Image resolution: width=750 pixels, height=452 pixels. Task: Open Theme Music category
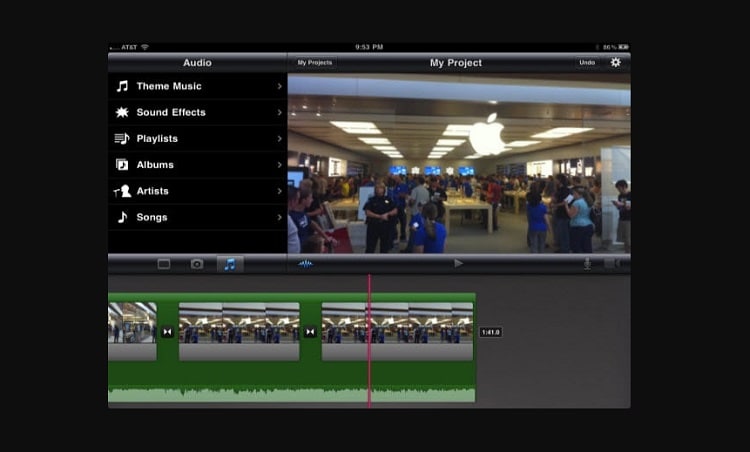(198, 86)
